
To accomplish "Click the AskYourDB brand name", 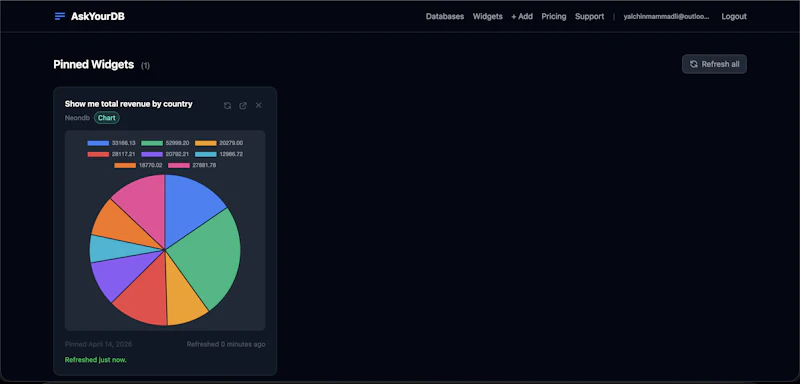I will point(97,16).
